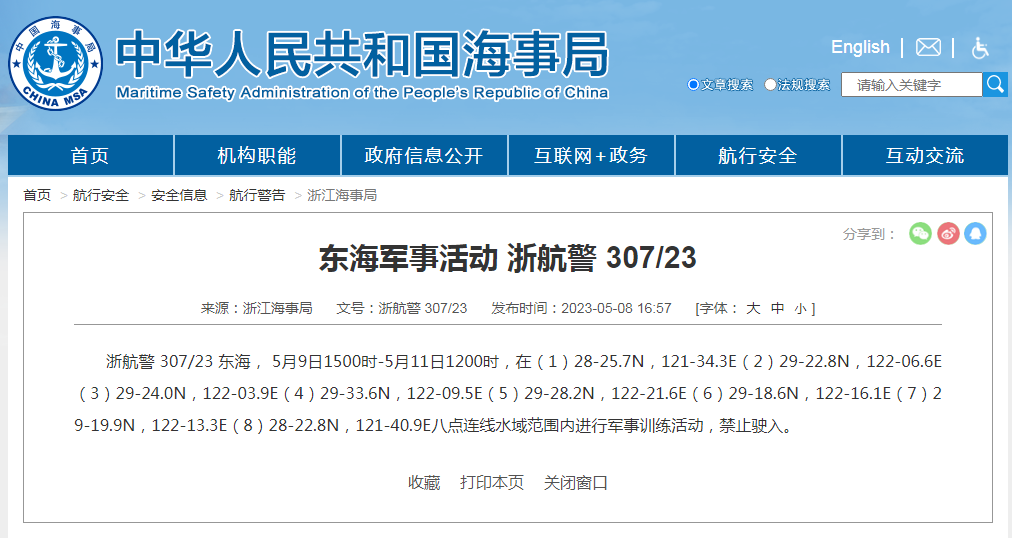The width and height of the screenshot is (1012, 538).
Task: Click 打印本页 to print
Action: pyautogui.click(x=492, y=483)
